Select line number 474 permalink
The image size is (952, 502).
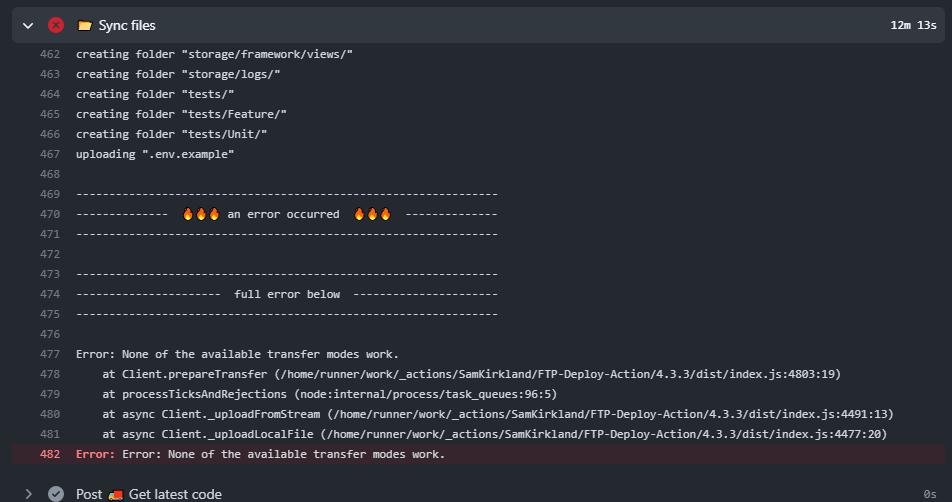pyautogui.click(x=49, y=294)
